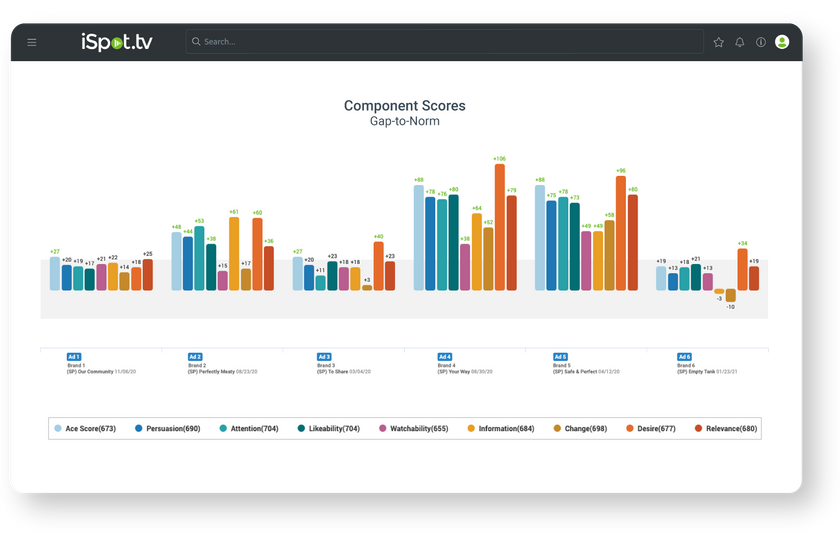Click the iSpot.tv logo
Viewport: 840px width, 554px height.
117,42
